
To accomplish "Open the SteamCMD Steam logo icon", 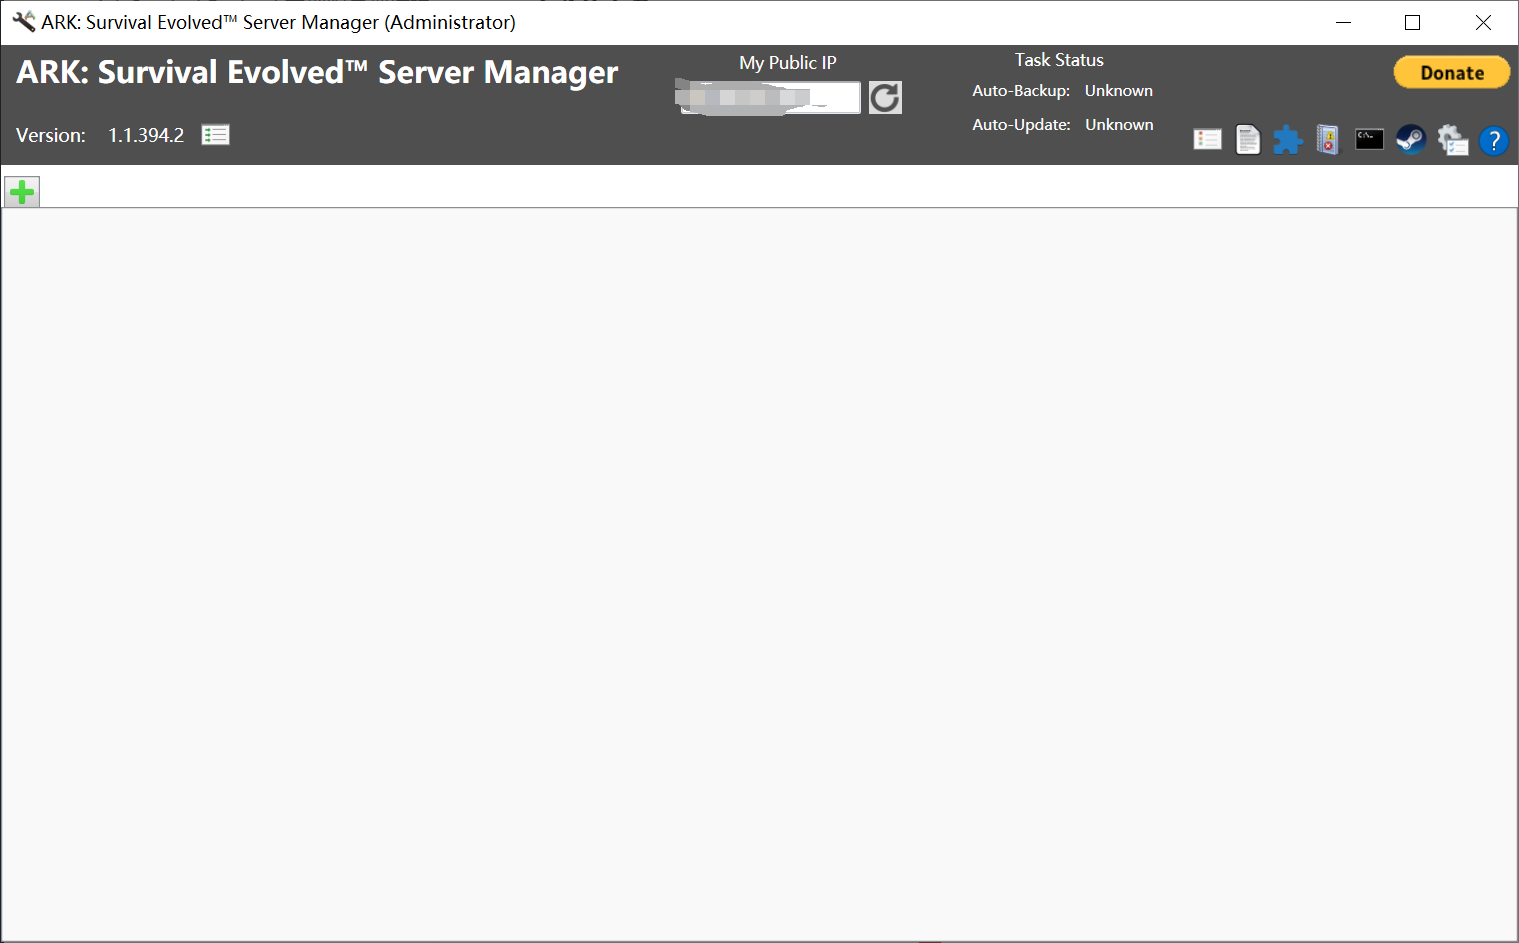I will click(x=1411, y=139).
